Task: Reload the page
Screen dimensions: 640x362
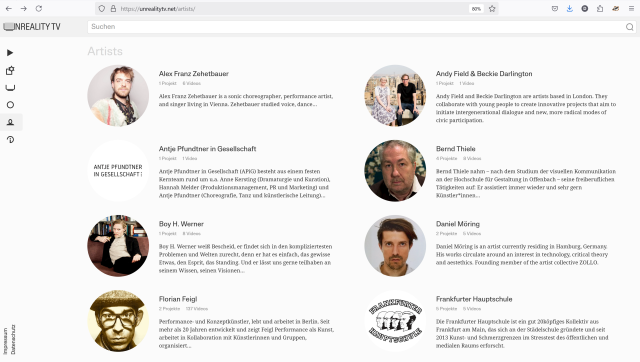Action: 39,9
